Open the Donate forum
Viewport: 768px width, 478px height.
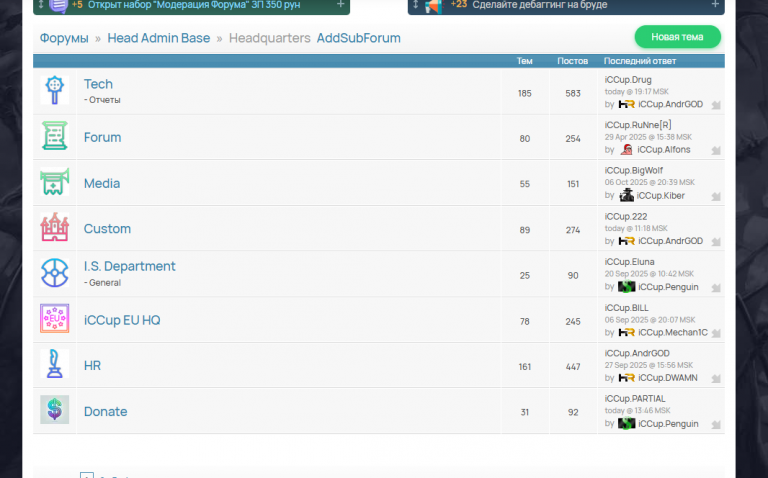pos(105,411)
